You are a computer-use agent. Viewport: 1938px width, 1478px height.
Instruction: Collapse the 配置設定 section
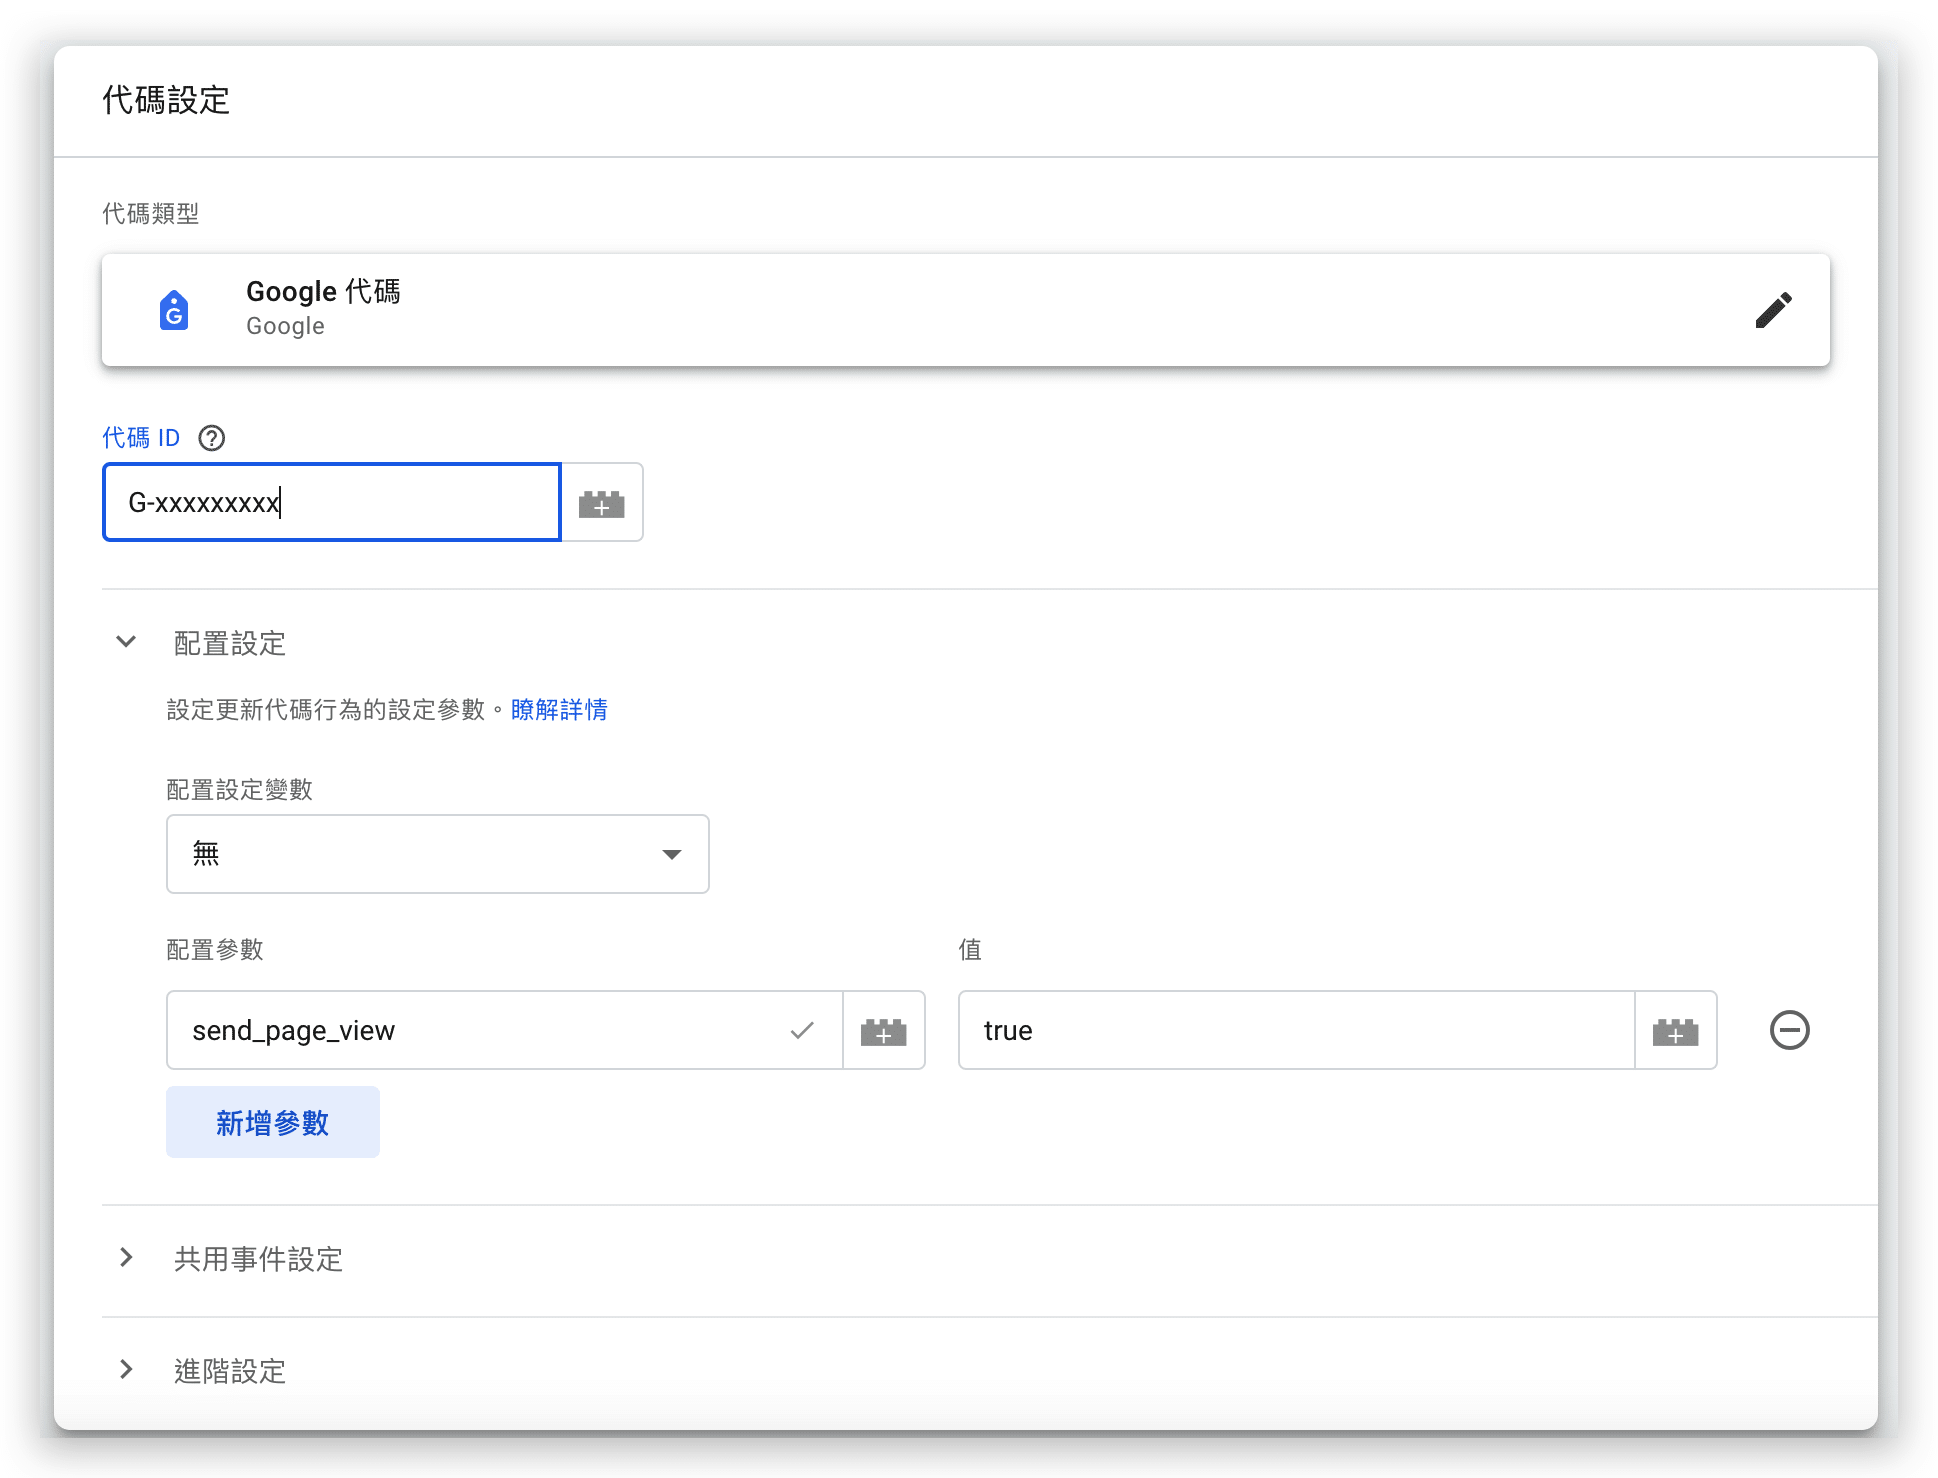pyautogui.click(x=126, y=642)
